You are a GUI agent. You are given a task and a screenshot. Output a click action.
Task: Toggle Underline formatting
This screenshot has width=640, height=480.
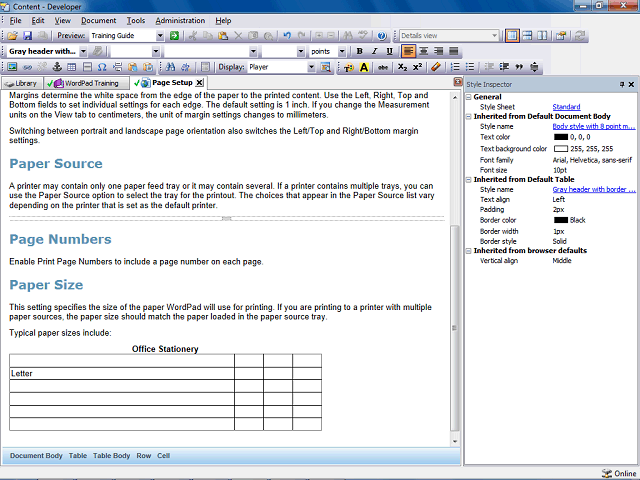click(389, 51)
